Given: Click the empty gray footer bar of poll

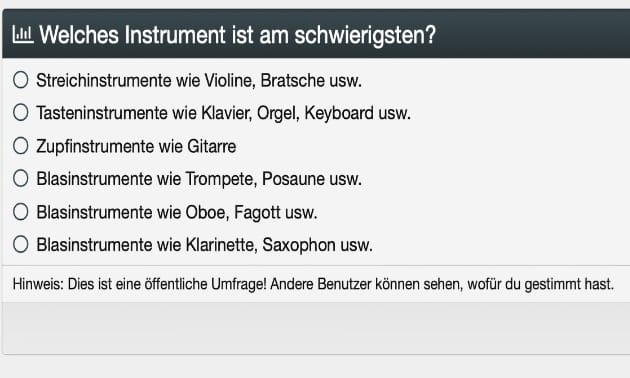Looking at the screenshot, I should coord(316,328).
